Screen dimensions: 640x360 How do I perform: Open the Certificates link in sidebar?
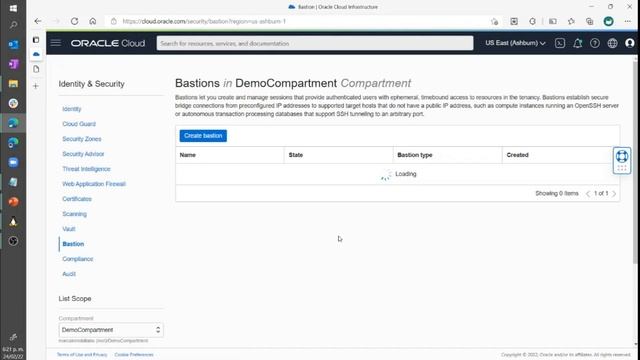(x=77, y=199)
